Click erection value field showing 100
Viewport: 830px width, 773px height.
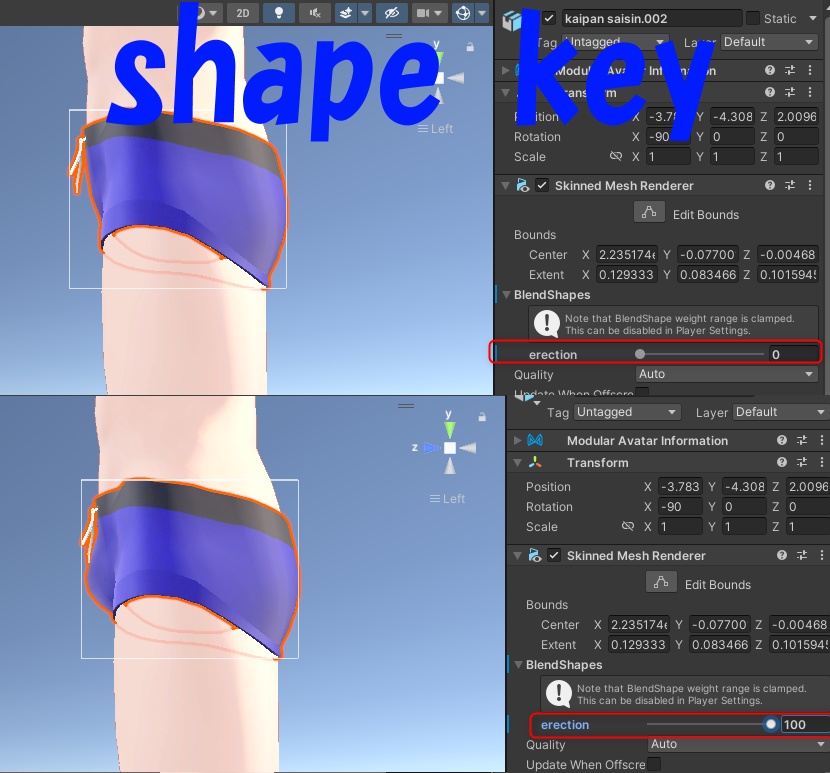point(805,724)
